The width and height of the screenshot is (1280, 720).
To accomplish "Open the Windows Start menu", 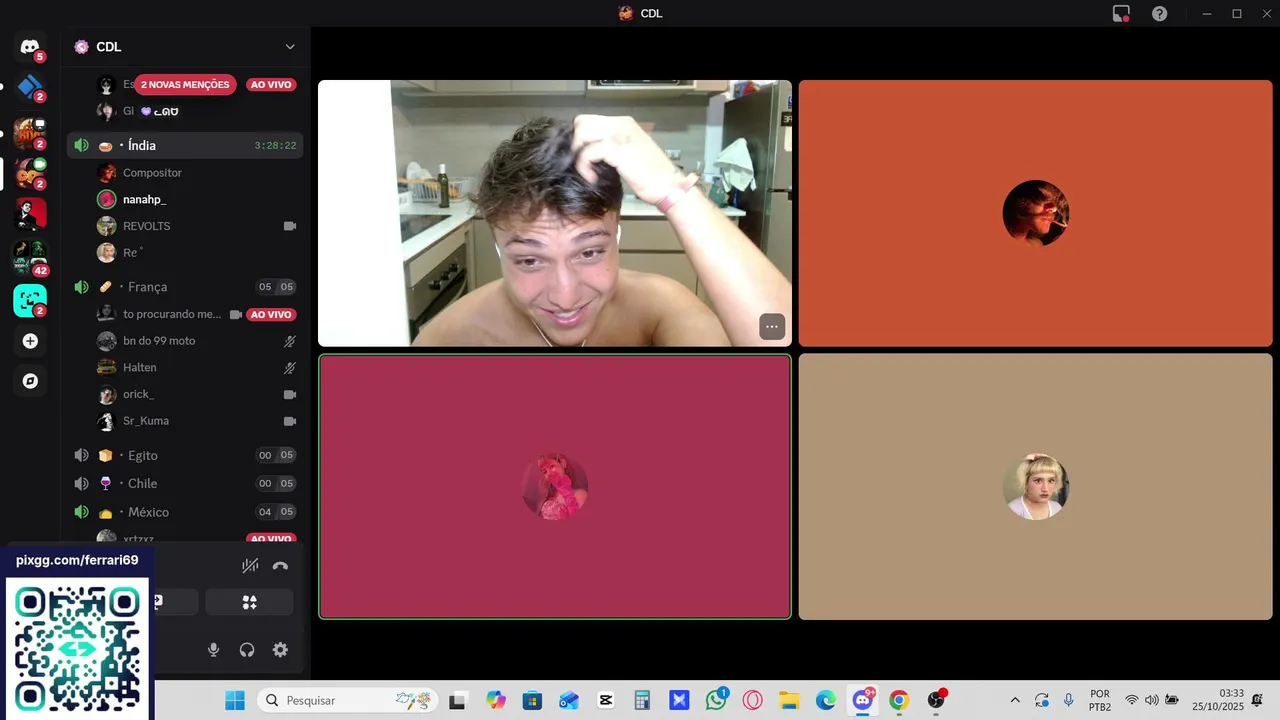I will [x=235, y=700].
